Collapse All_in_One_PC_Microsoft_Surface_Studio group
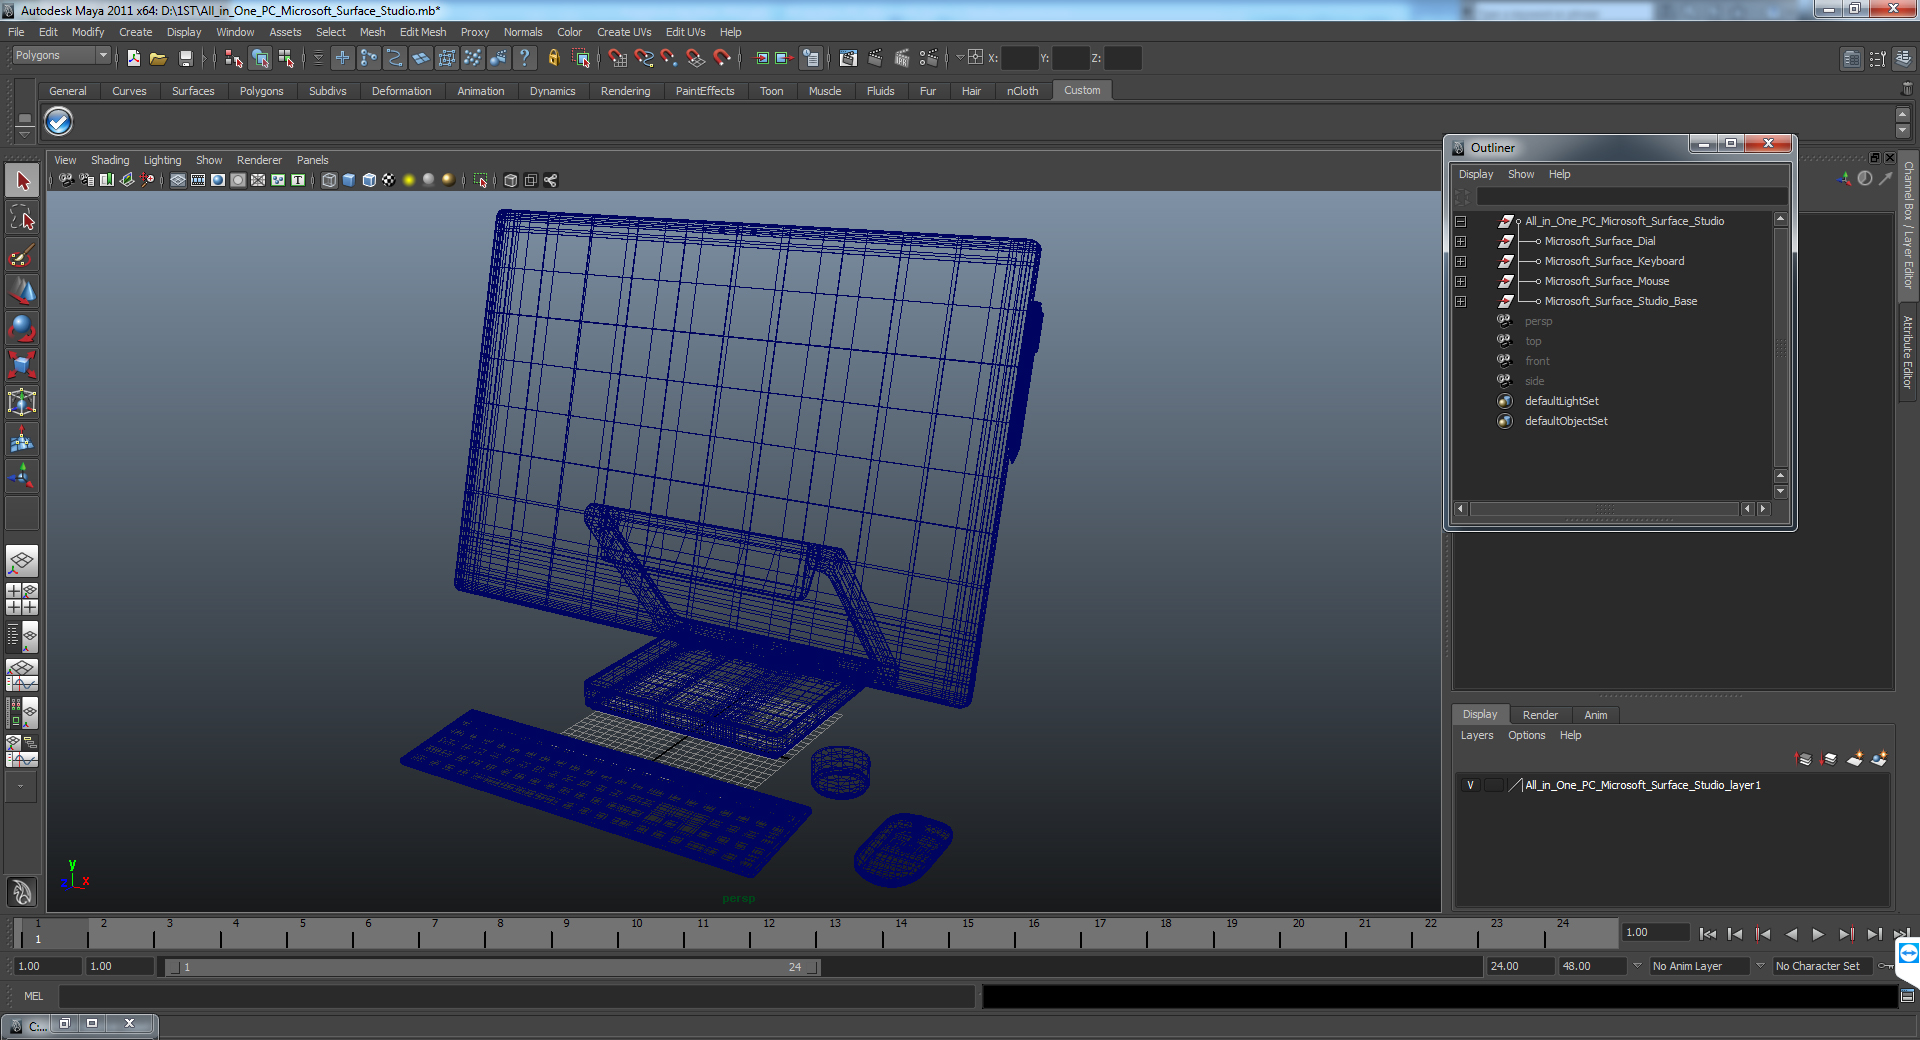The image size is (1920, 1040). (x=1461, y=221)
